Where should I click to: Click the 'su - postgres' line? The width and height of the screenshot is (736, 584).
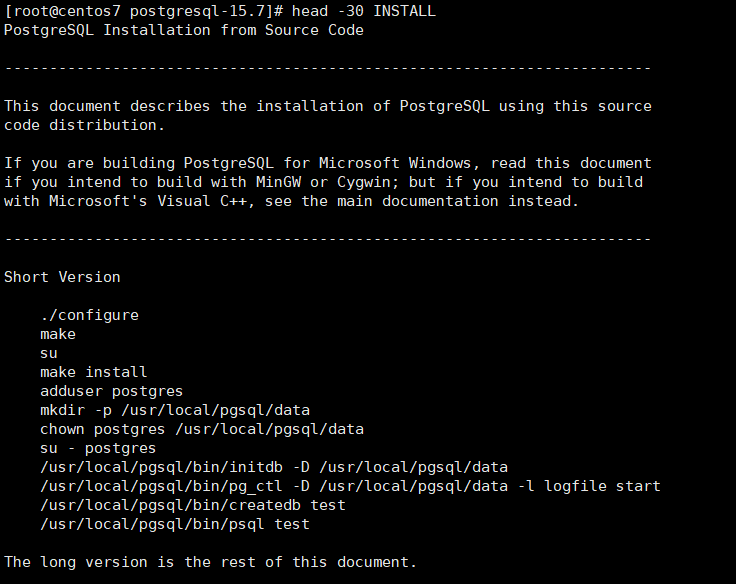coord(98,448)
